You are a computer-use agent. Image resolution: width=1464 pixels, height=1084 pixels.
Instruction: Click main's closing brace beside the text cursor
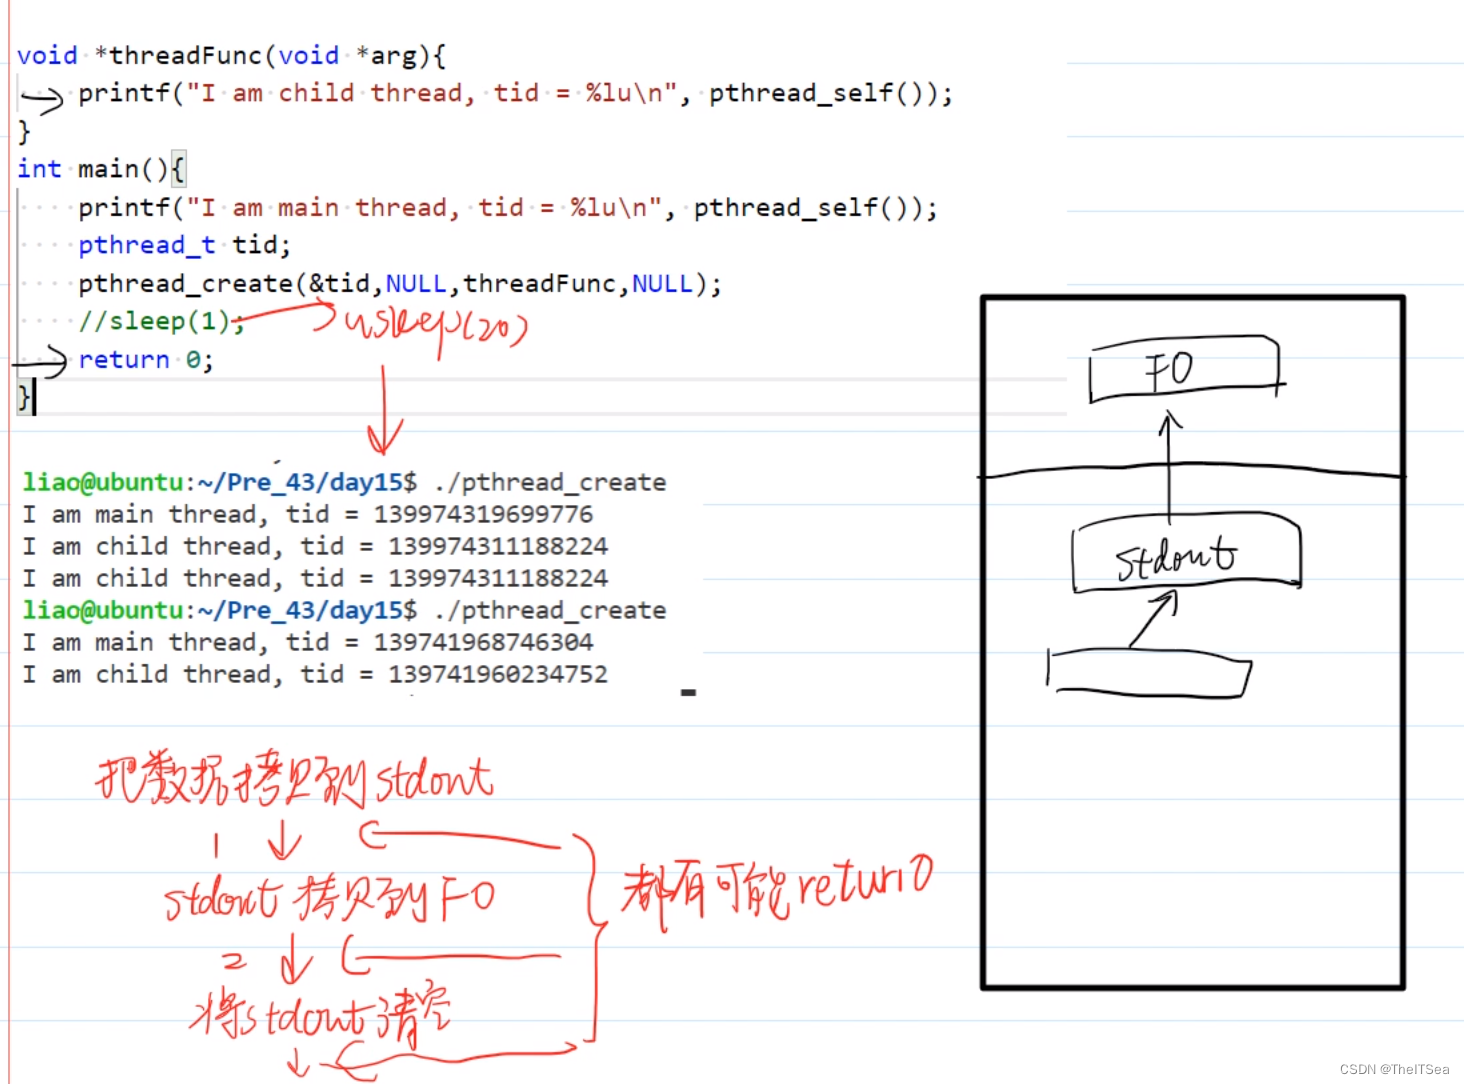click(24, 398)
